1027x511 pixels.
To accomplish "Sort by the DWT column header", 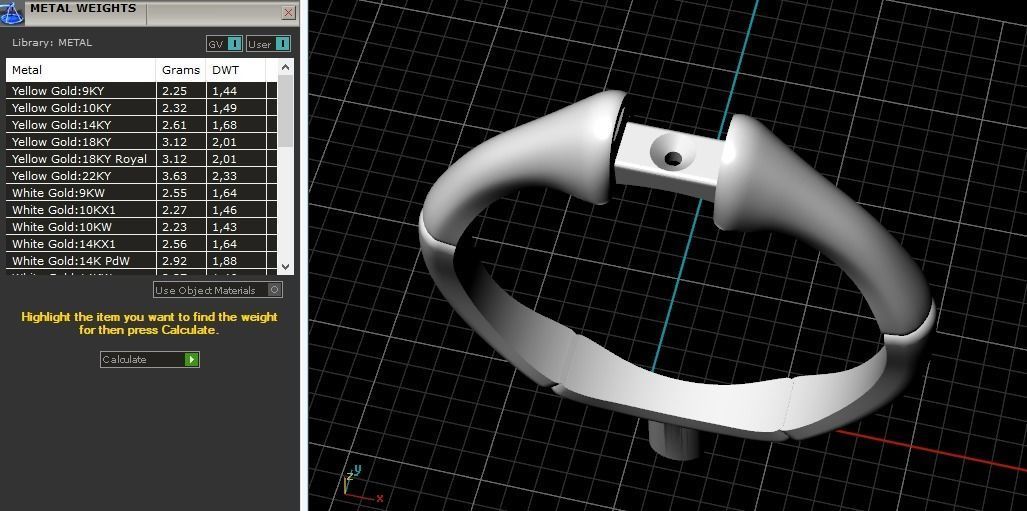I will pos(235,69).
